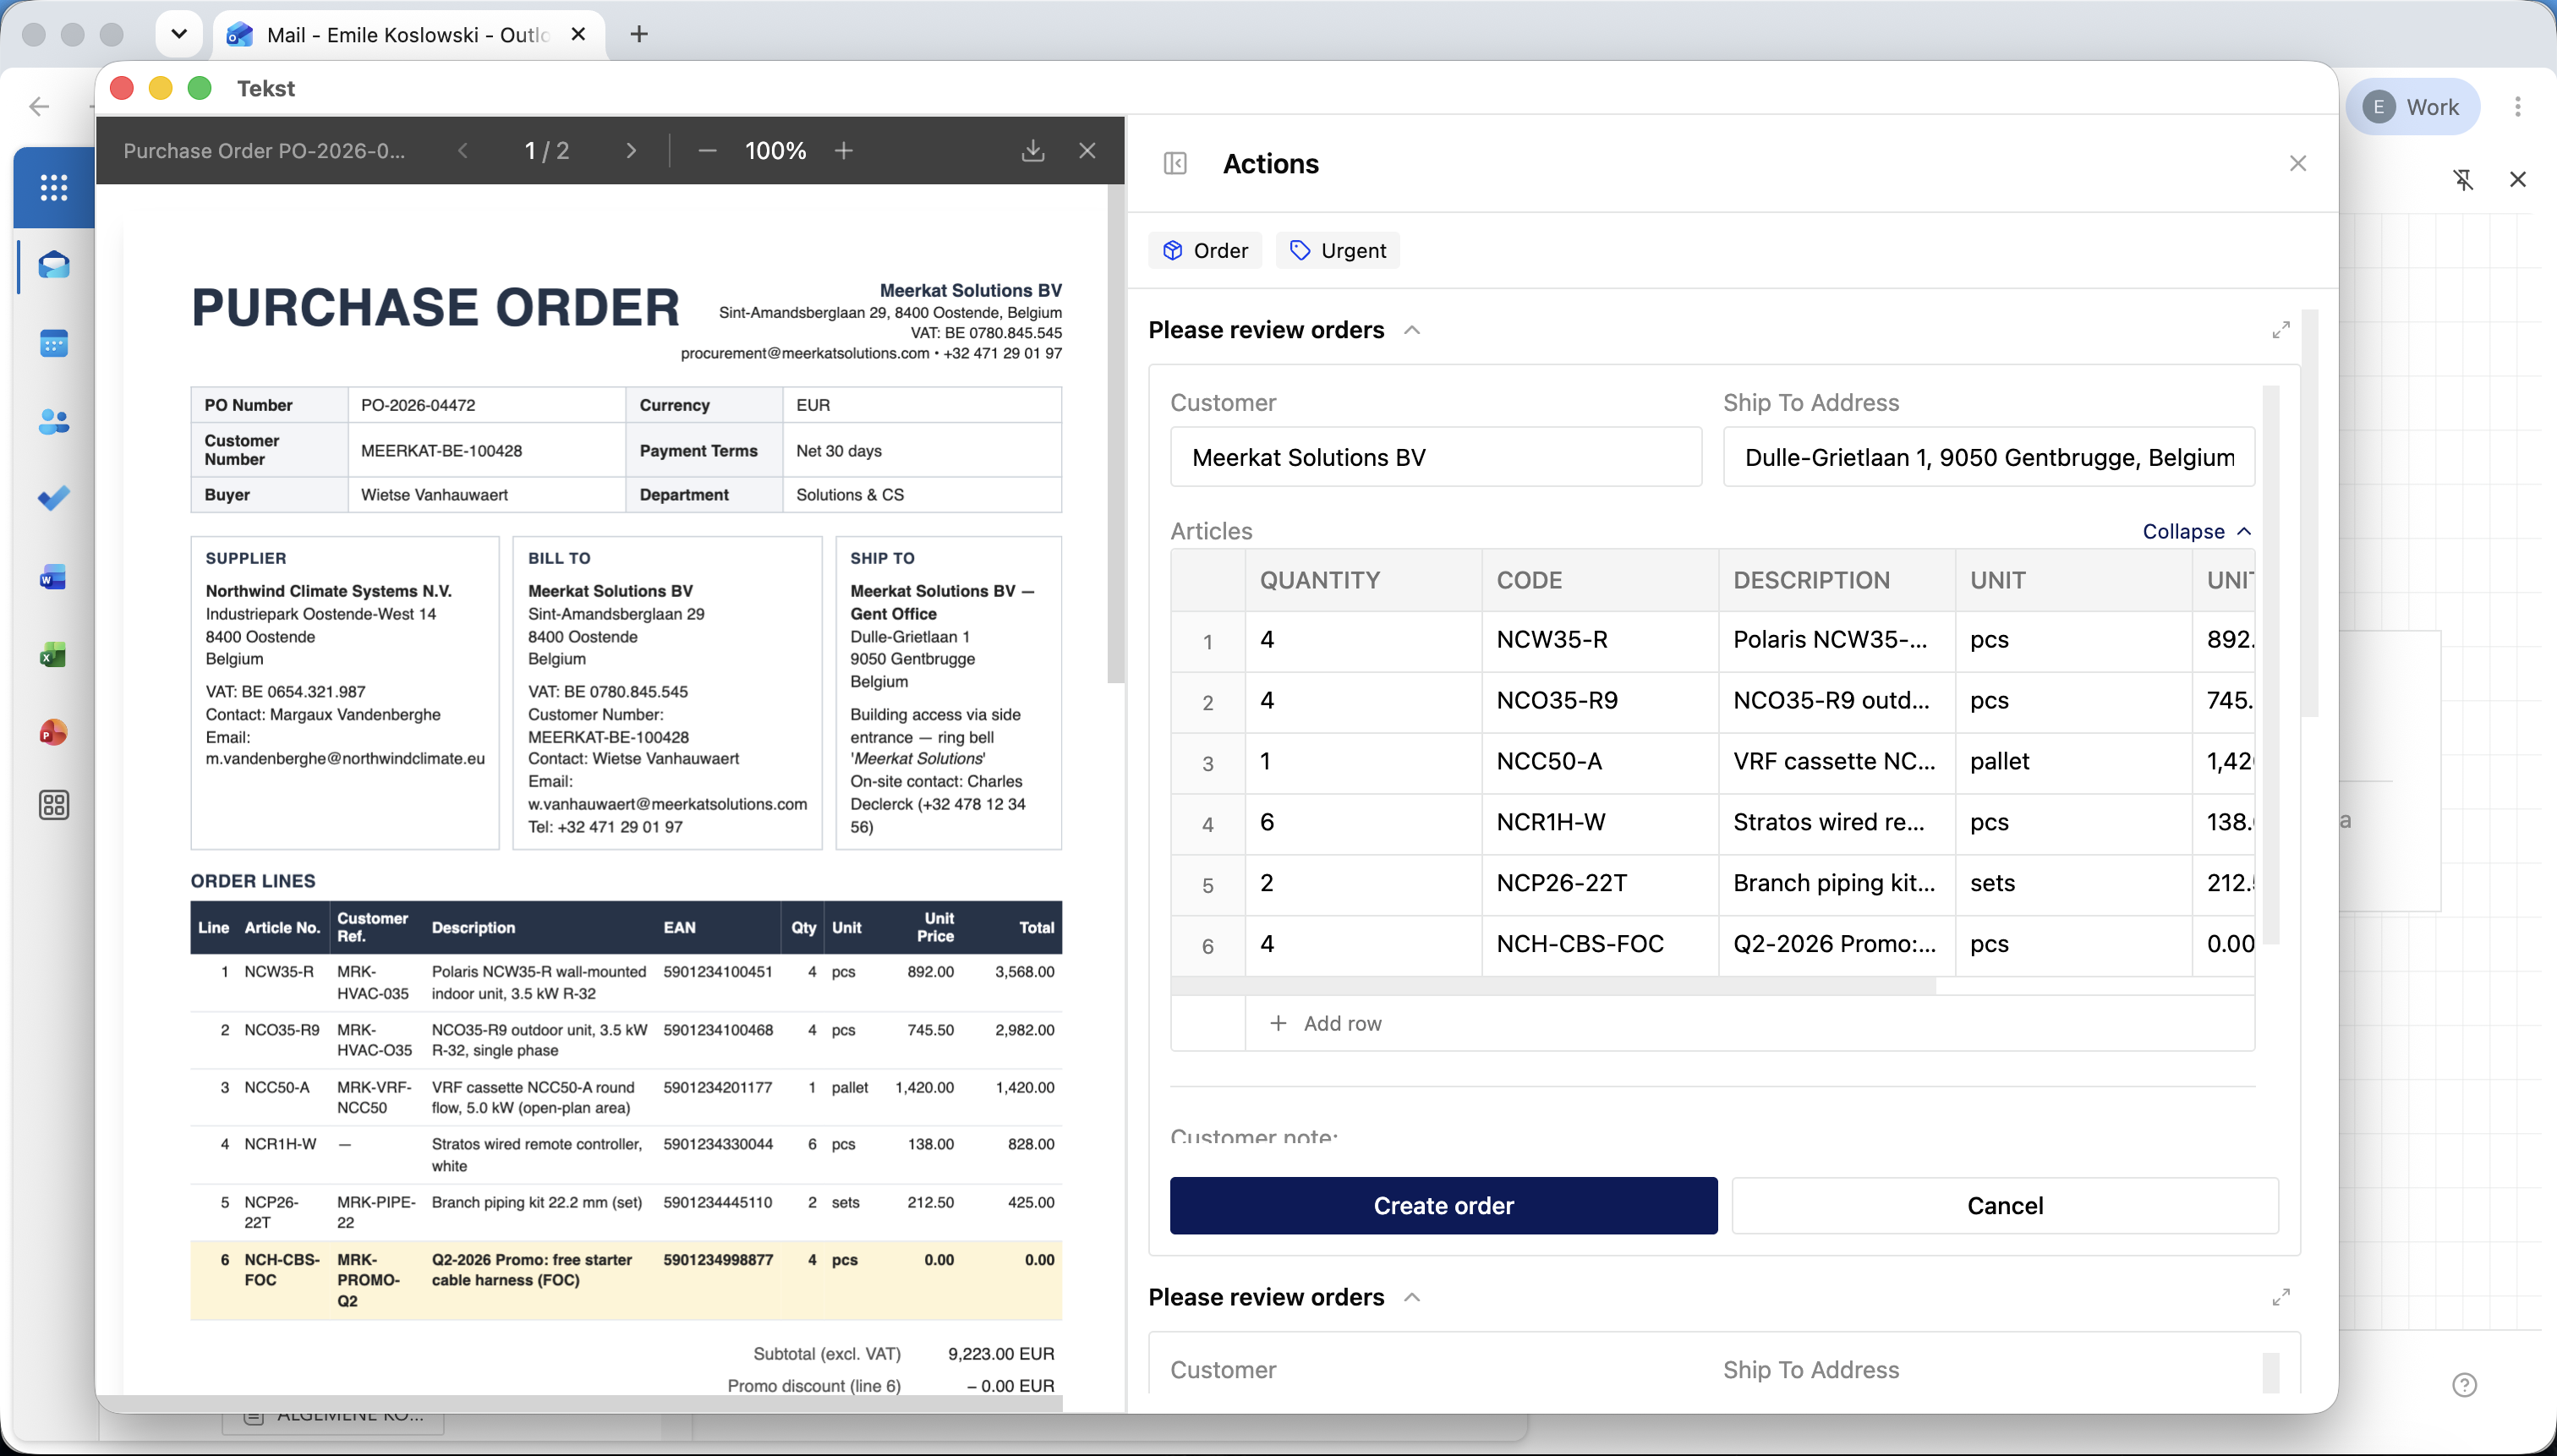Click the Actions panel vertical scrollbar
Screen dimensions: 2557x1456
point(2309,513)
